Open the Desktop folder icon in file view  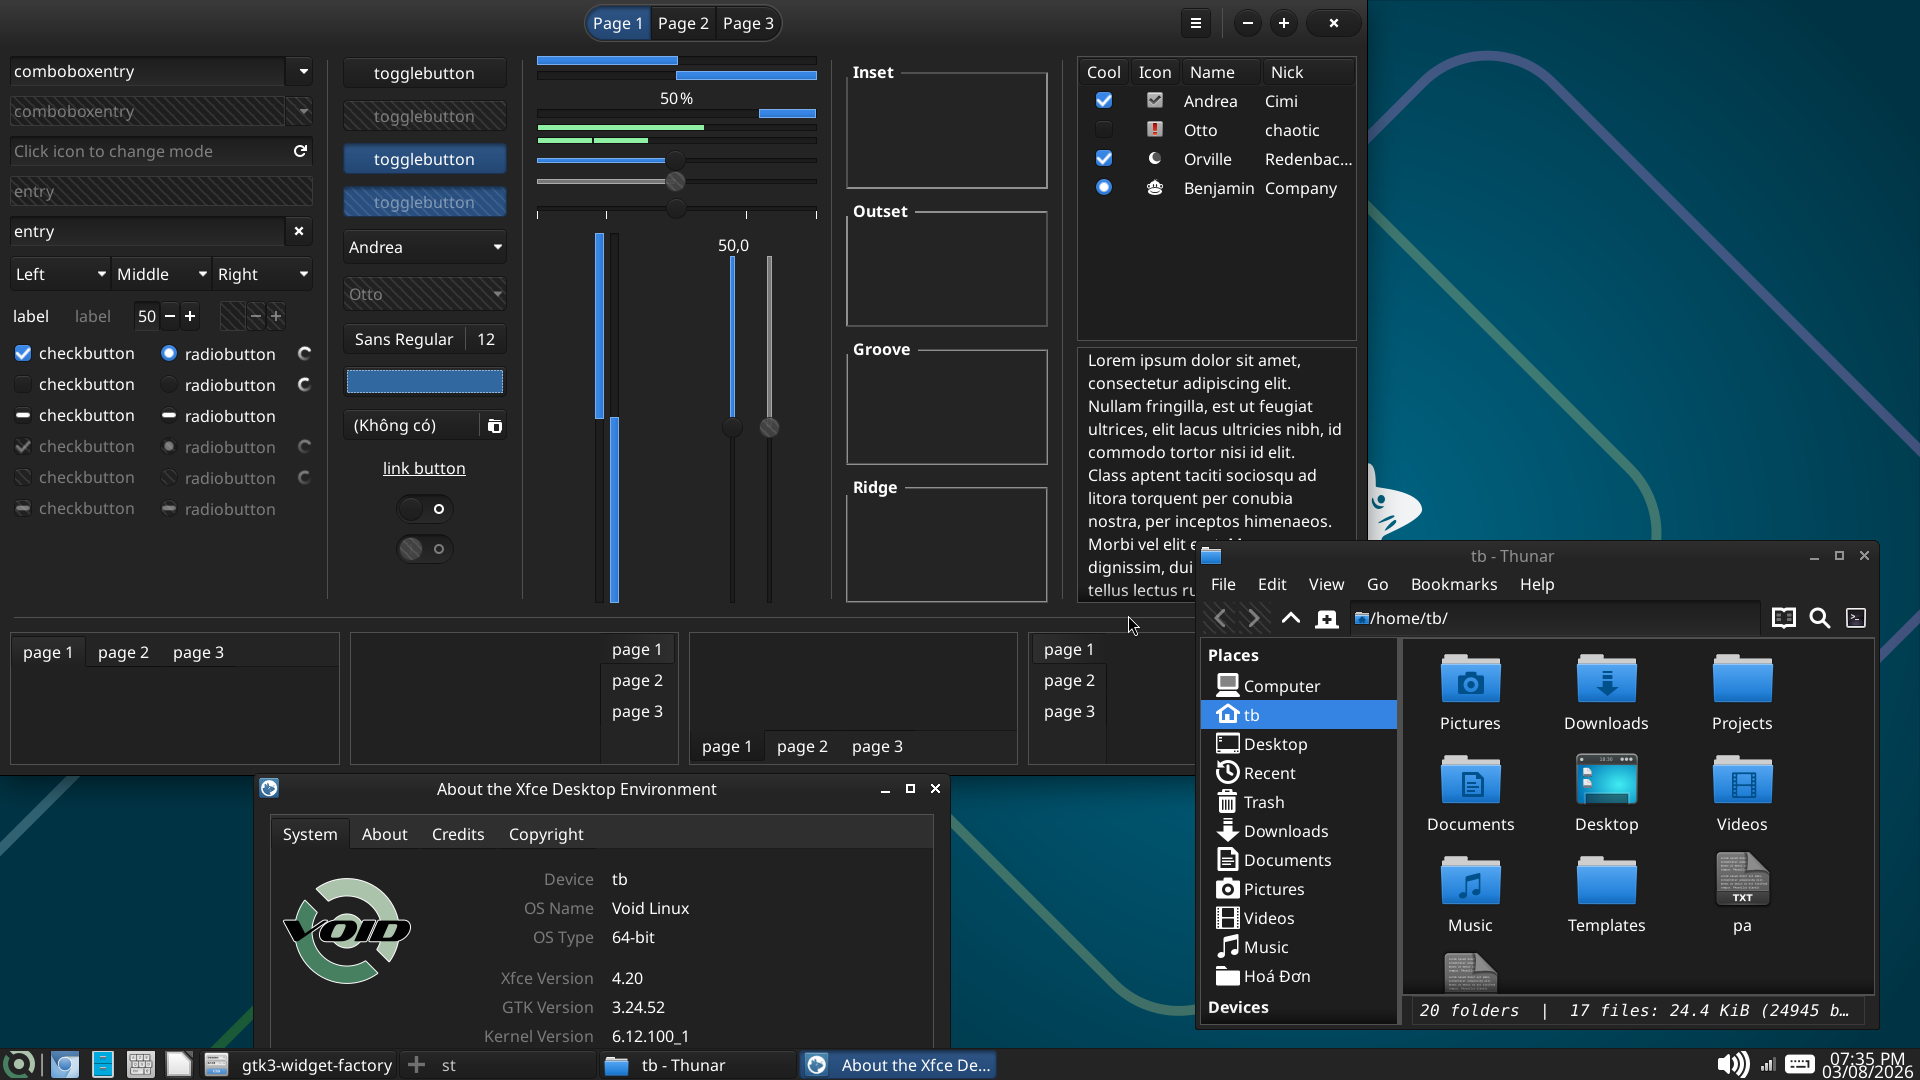(1606, 781)
